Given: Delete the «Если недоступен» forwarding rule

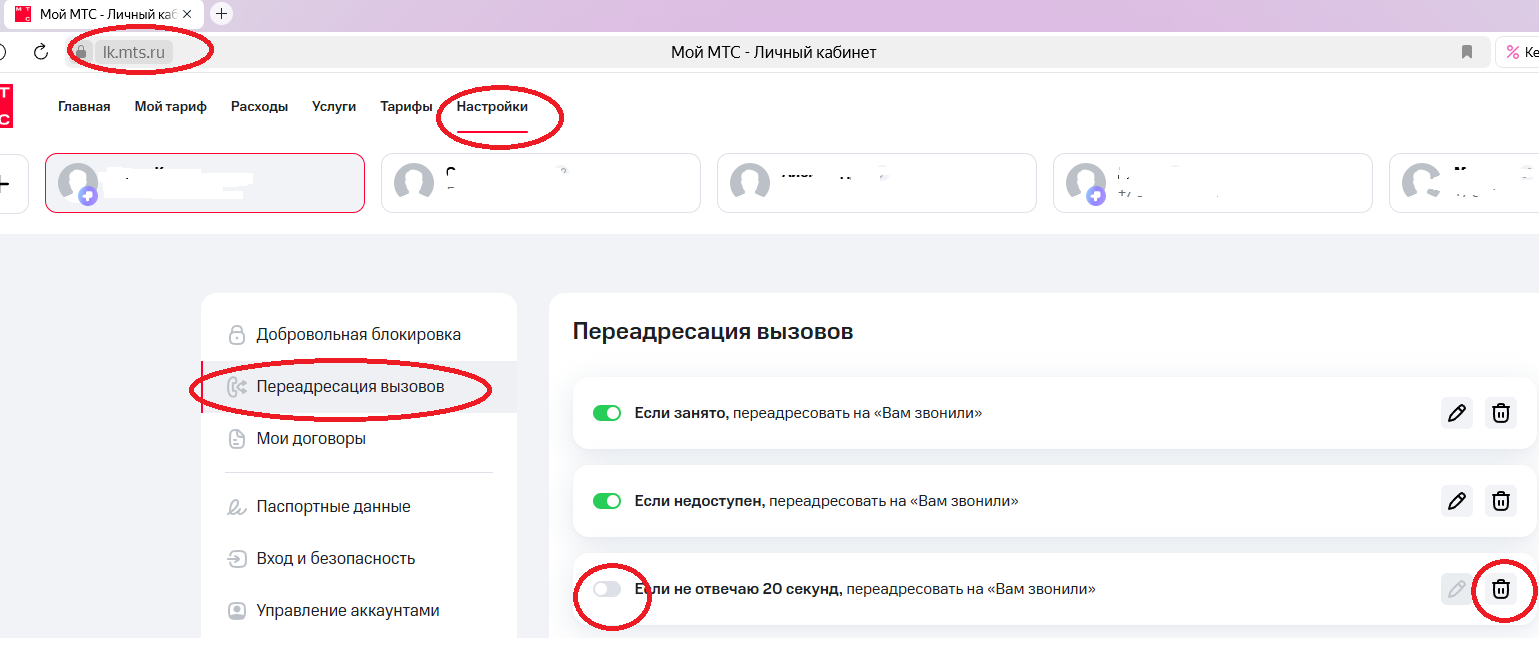Looking at the screenshot, I should pyautogui.click(x=1500, y=501).
